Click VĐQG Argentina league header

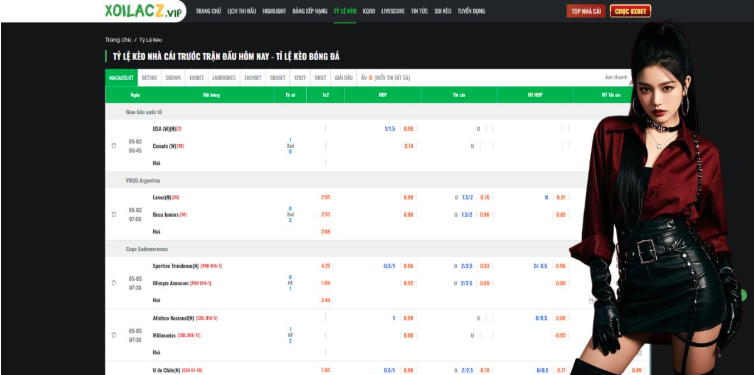[x=143, y=181]
